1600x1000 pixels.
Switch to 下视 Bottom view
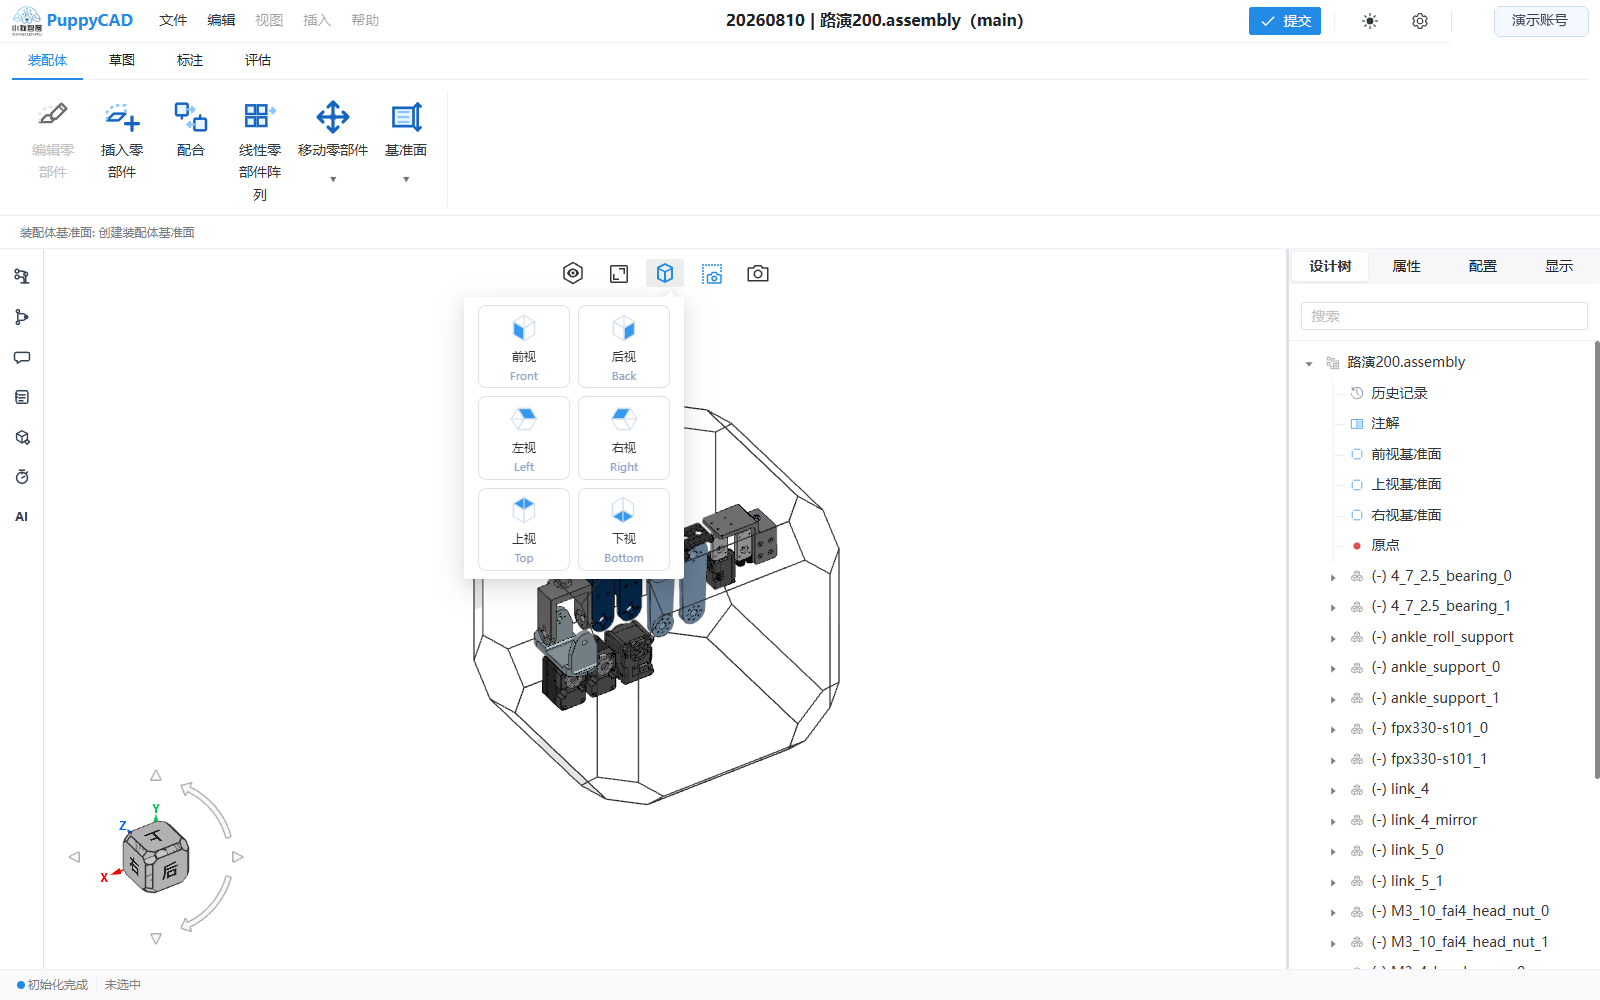(624, 529)
